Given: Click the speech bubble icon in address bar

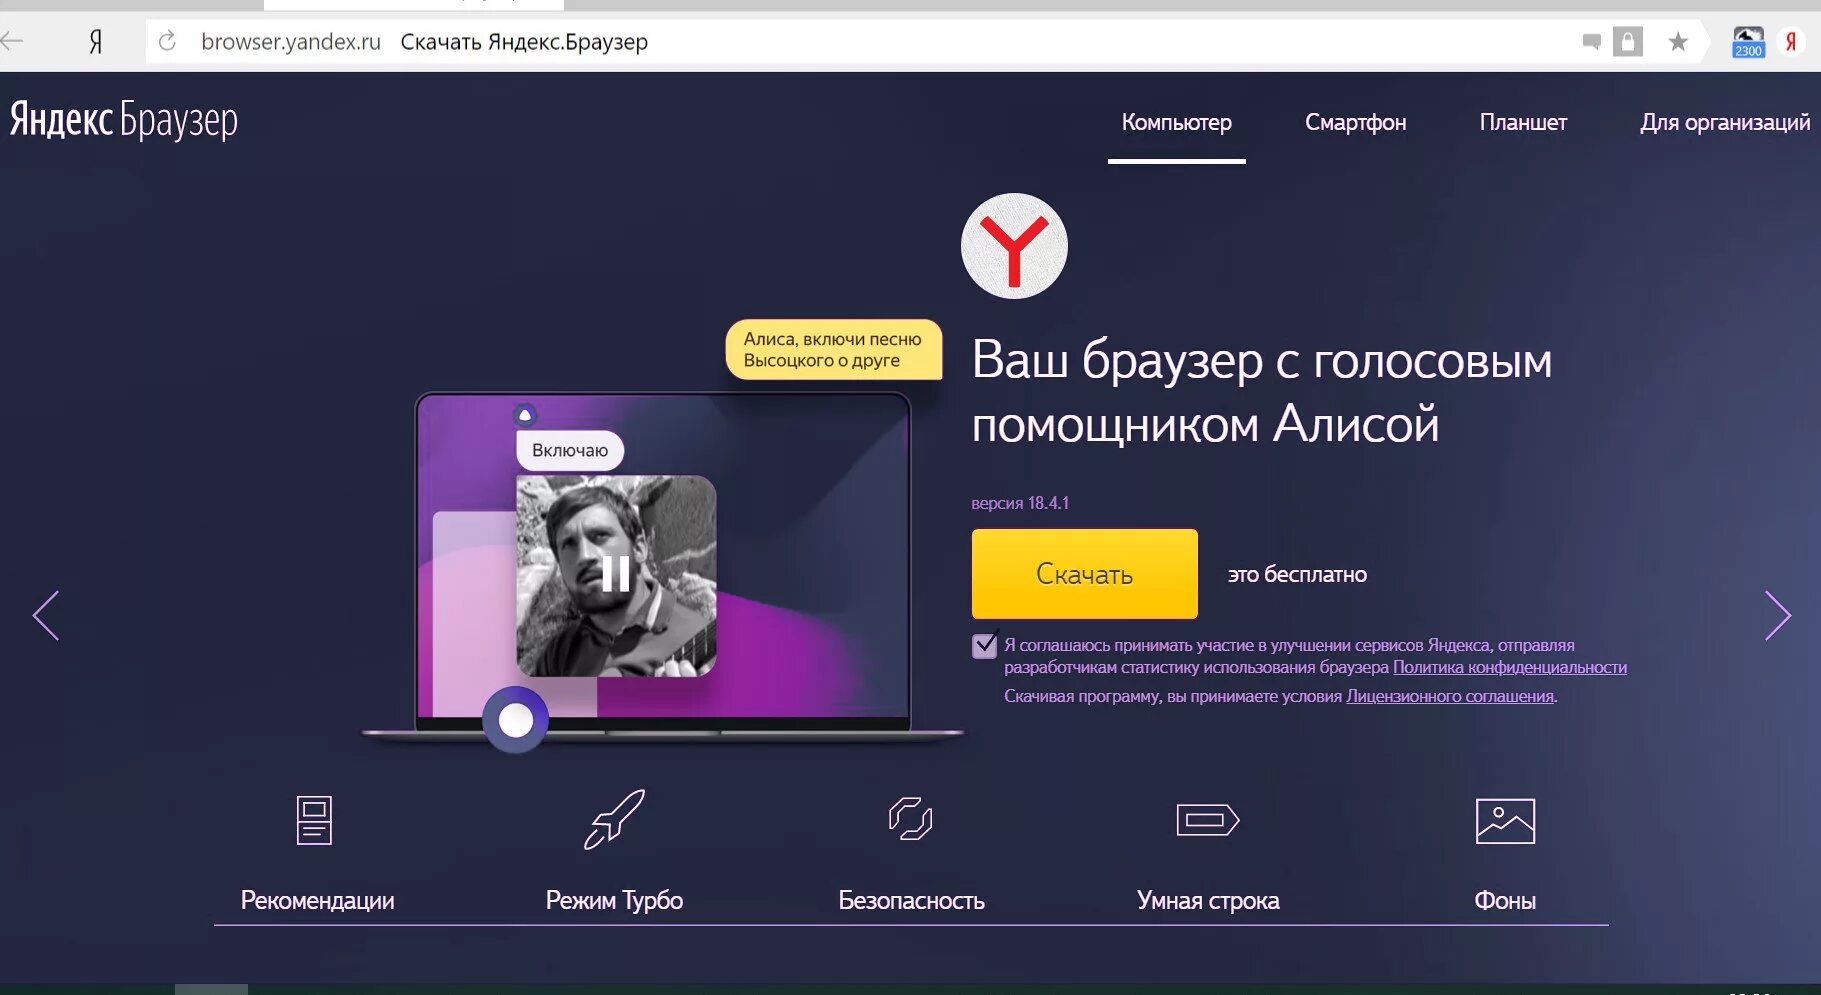Looking at the screenshot, I should tap(1592, 42).
